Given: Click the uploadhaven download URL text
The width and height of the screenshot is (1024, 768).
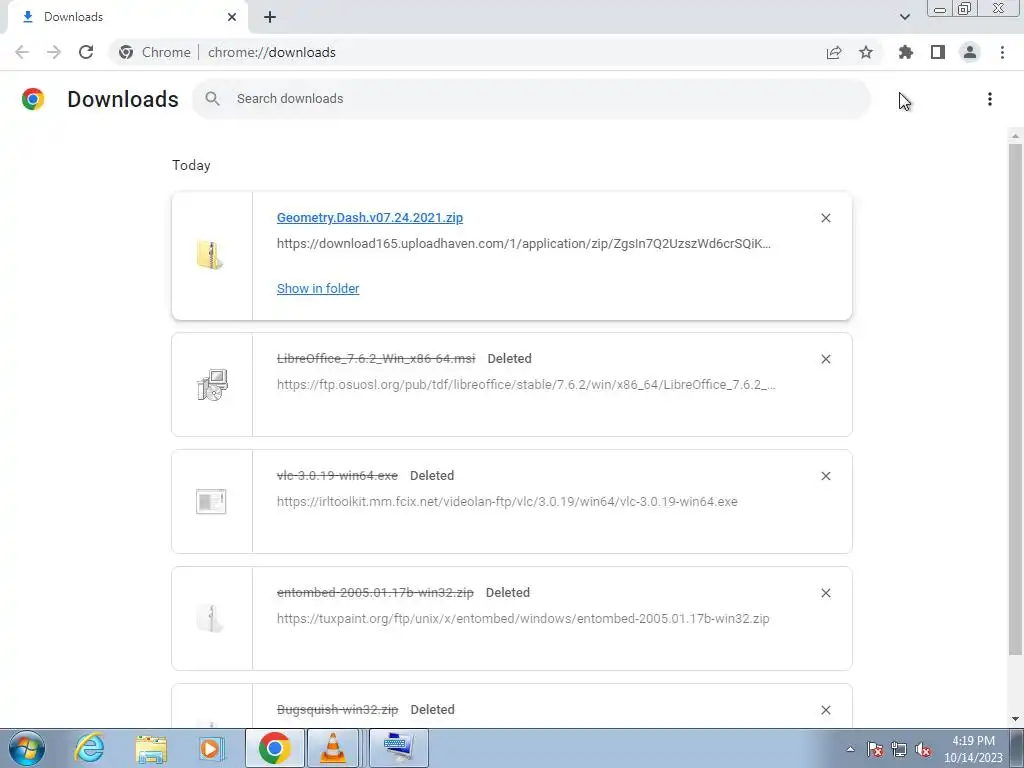Looking at the screenshot, I should 524,244.
